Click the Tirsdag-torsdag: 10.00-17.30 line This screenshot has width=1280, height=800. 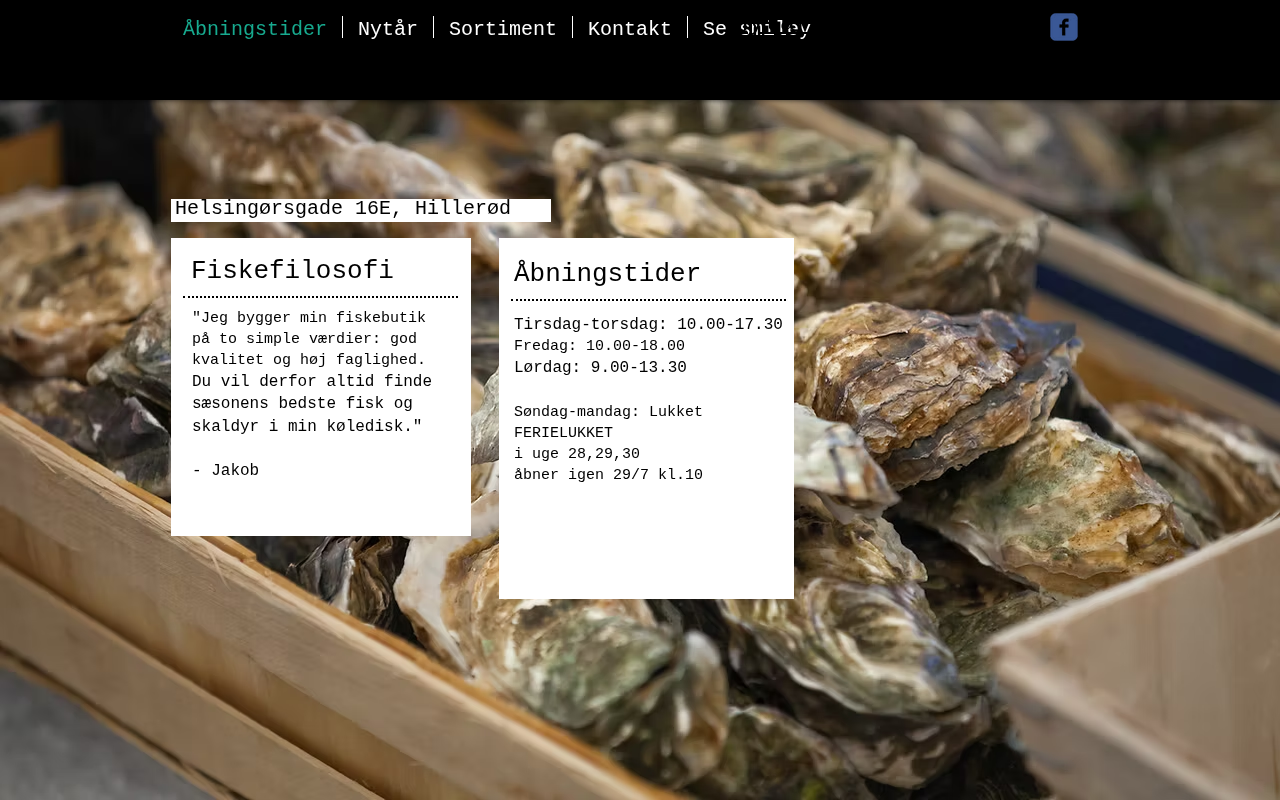[x=648, y=324]
